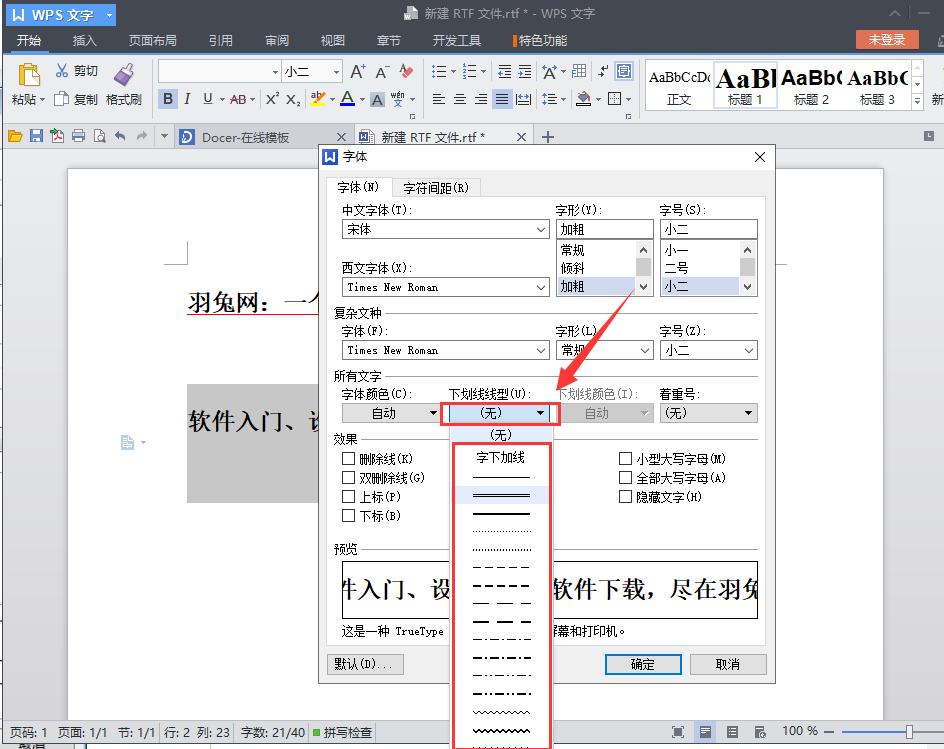
Task: Align text left in ribbon
Action: pos(439,99)
